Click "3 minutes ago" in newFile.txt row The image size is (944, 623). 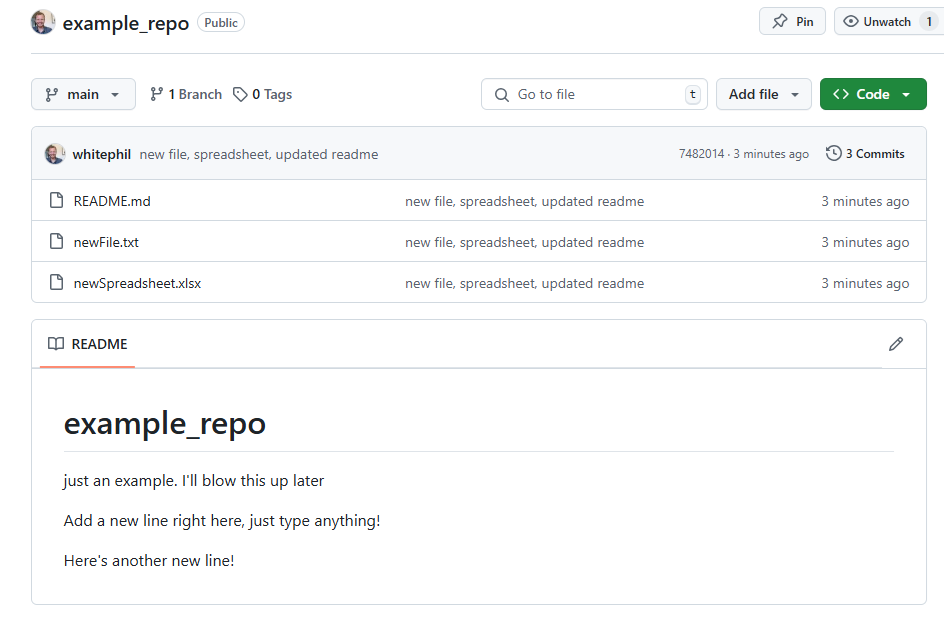pos(865,242)
